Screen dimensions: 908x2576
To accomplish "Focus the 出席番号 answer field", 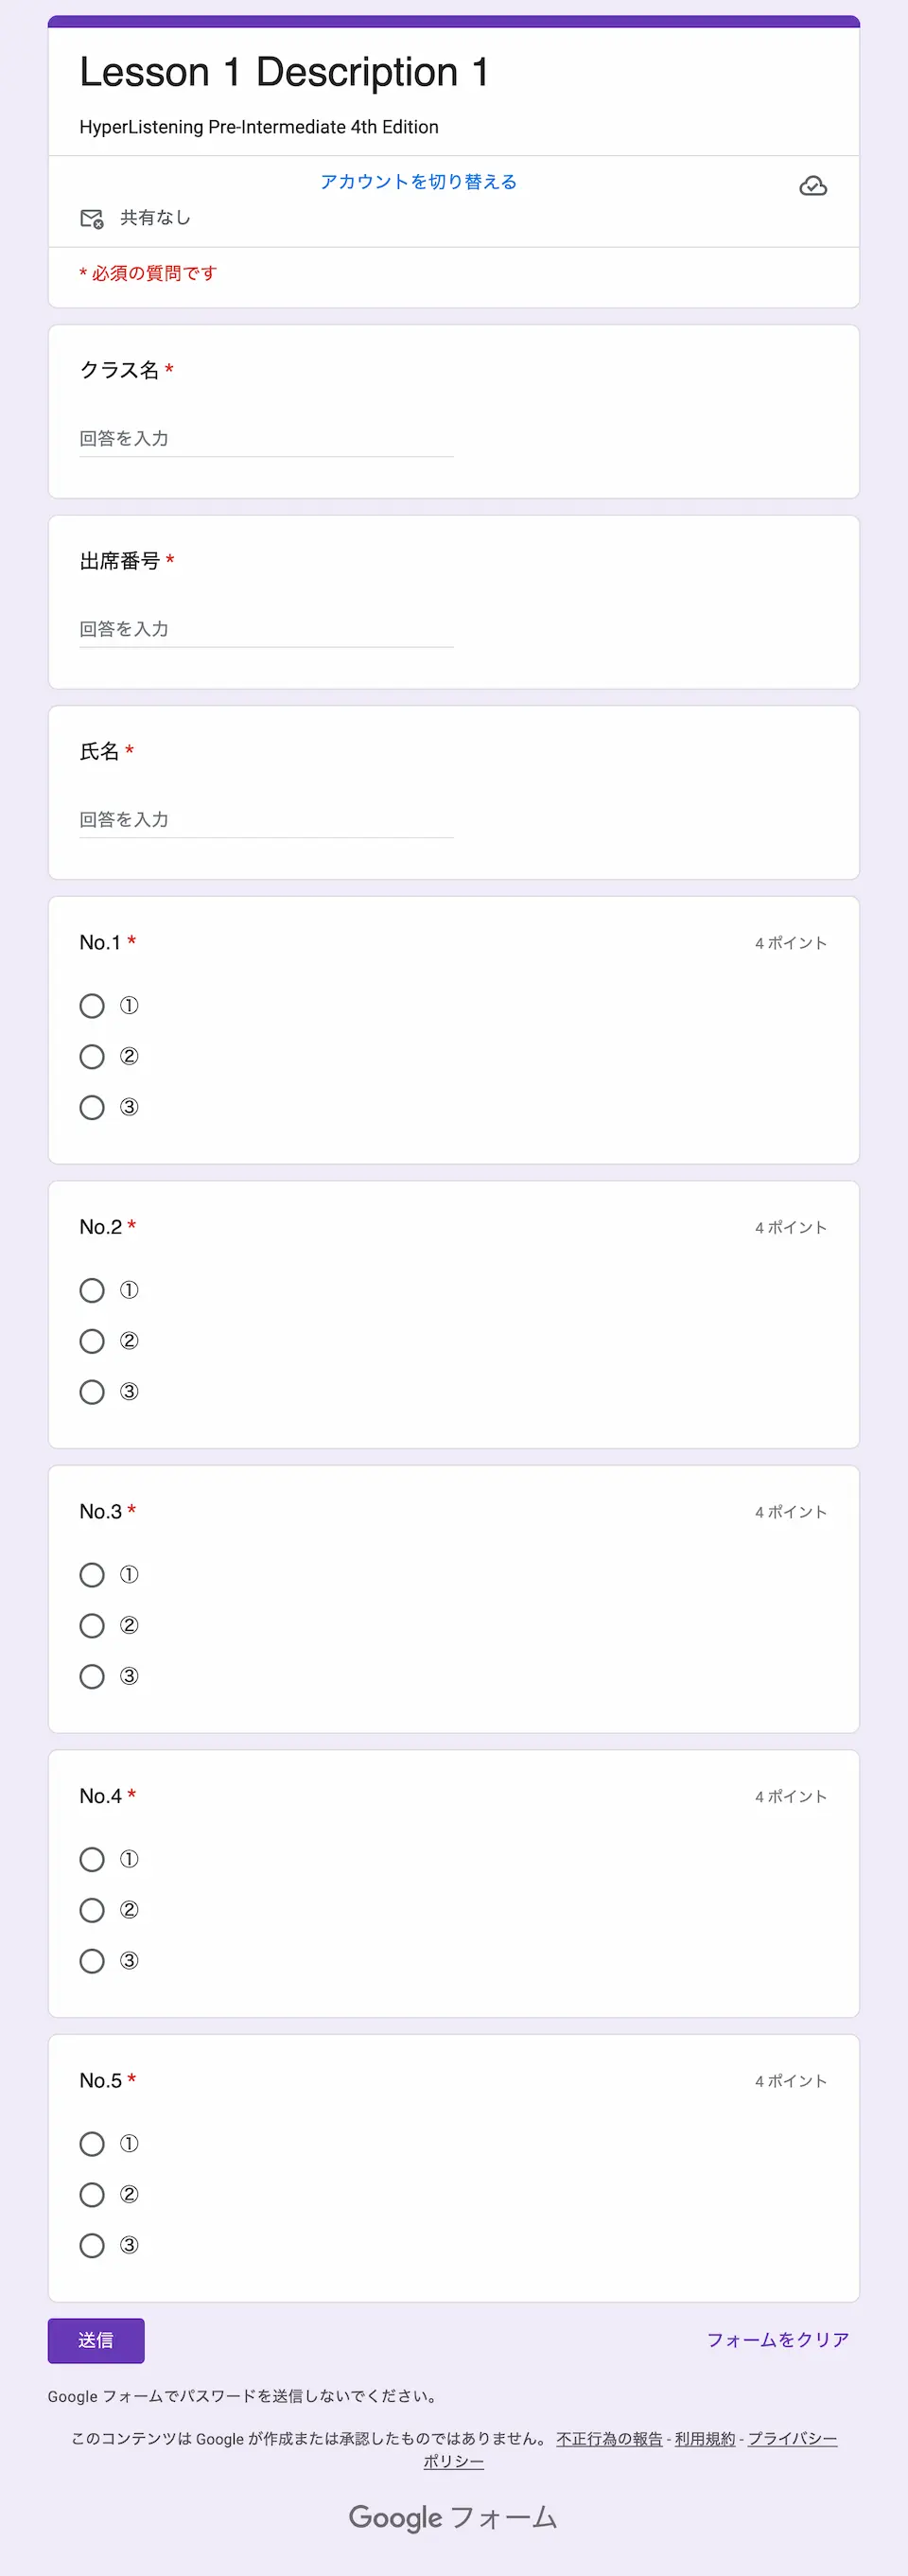I will [x=266, y=629].
